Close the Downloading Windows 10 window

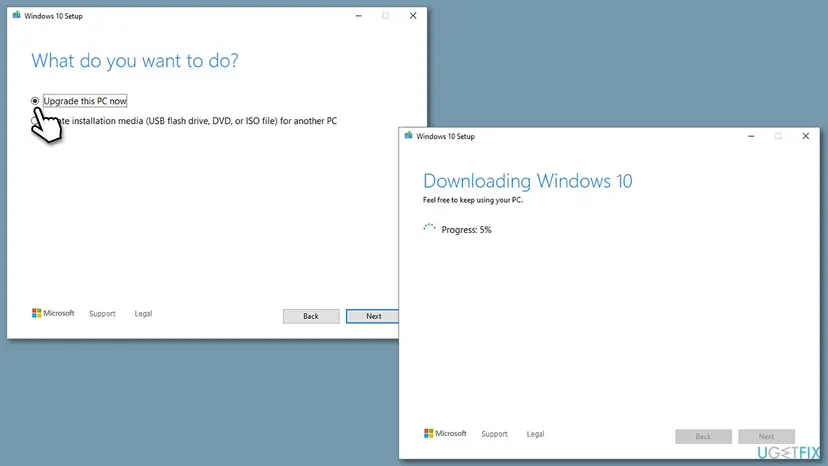pos(805,136)
